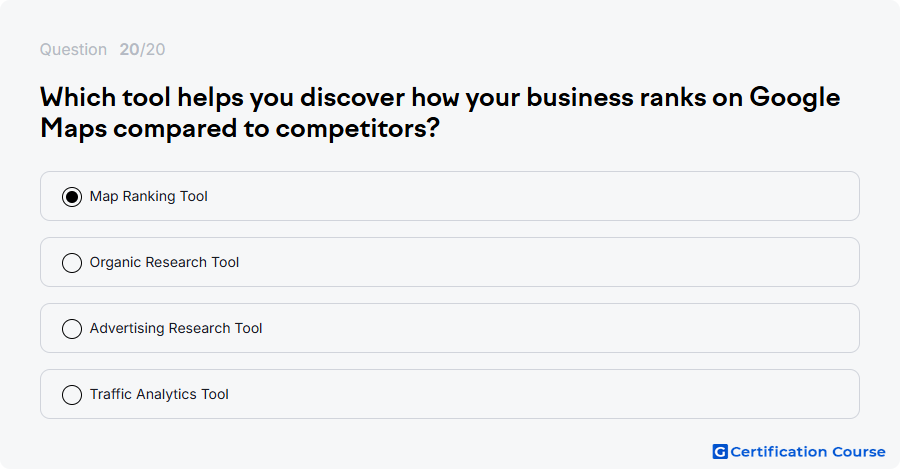Click the "Map Ranking Tool" label text
The height and width of the screenshot is (469, 900).
click(149, 196)
